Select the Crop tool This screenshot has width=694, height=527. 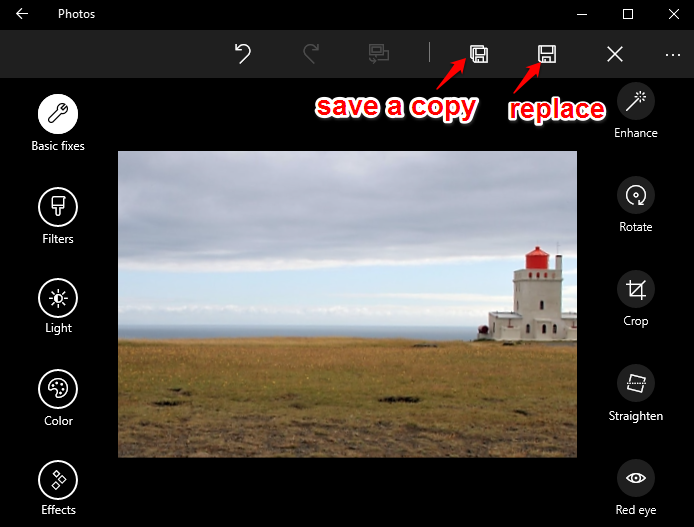636,289
